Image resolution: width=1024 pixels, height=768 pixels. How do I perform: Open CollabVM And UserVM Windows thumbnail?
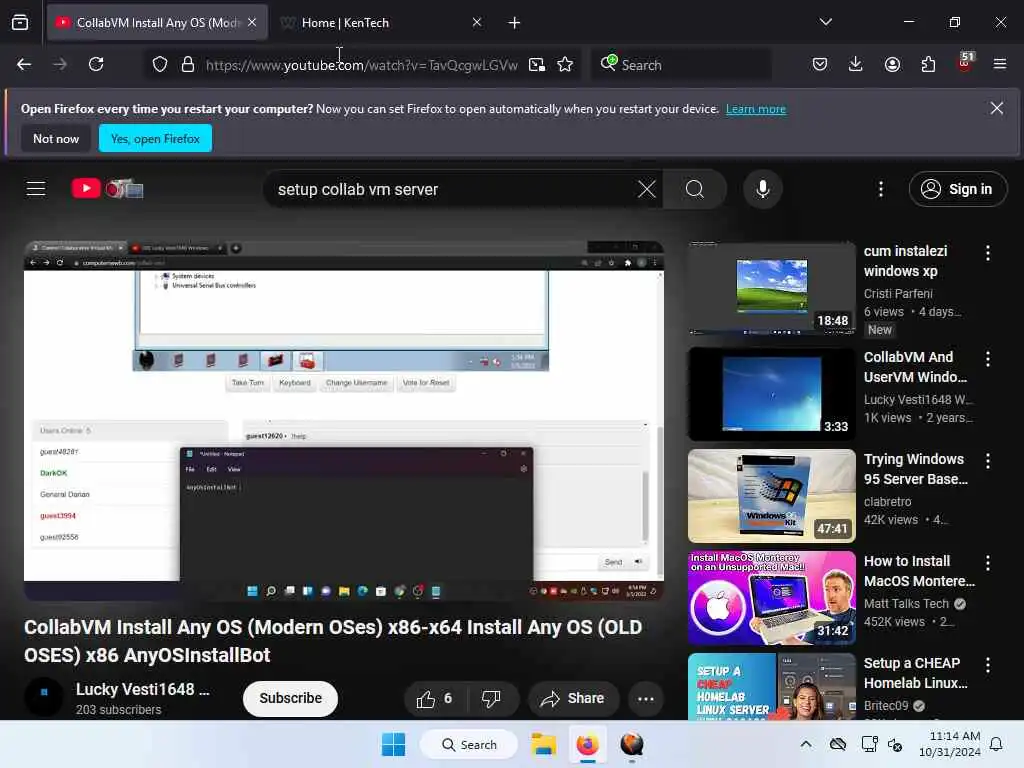coord(771,394)
